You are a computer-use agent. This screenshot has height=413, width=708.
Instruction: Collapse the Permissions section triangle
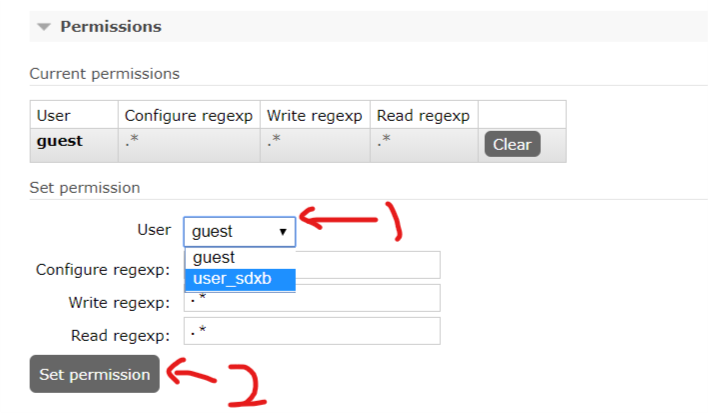tap(44, 27)
